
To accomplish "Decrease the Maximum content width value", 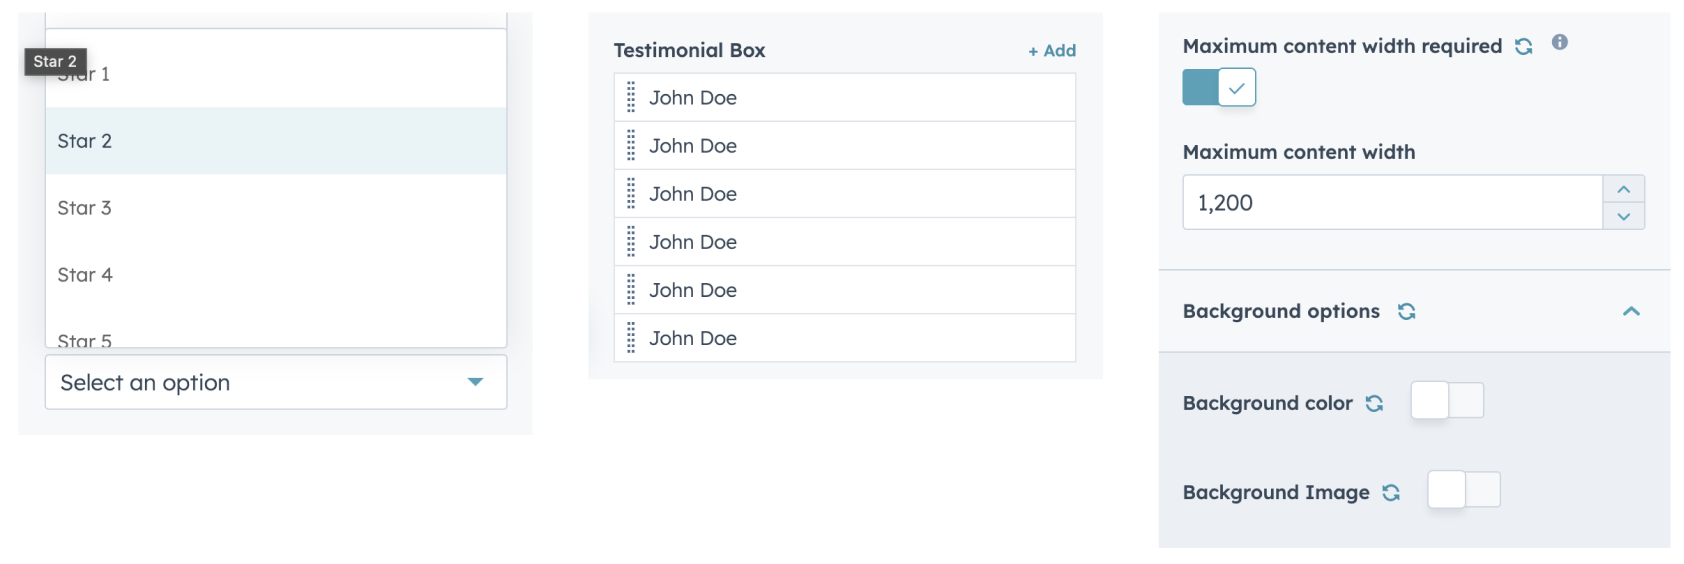I will click(x=1623, y=216).
